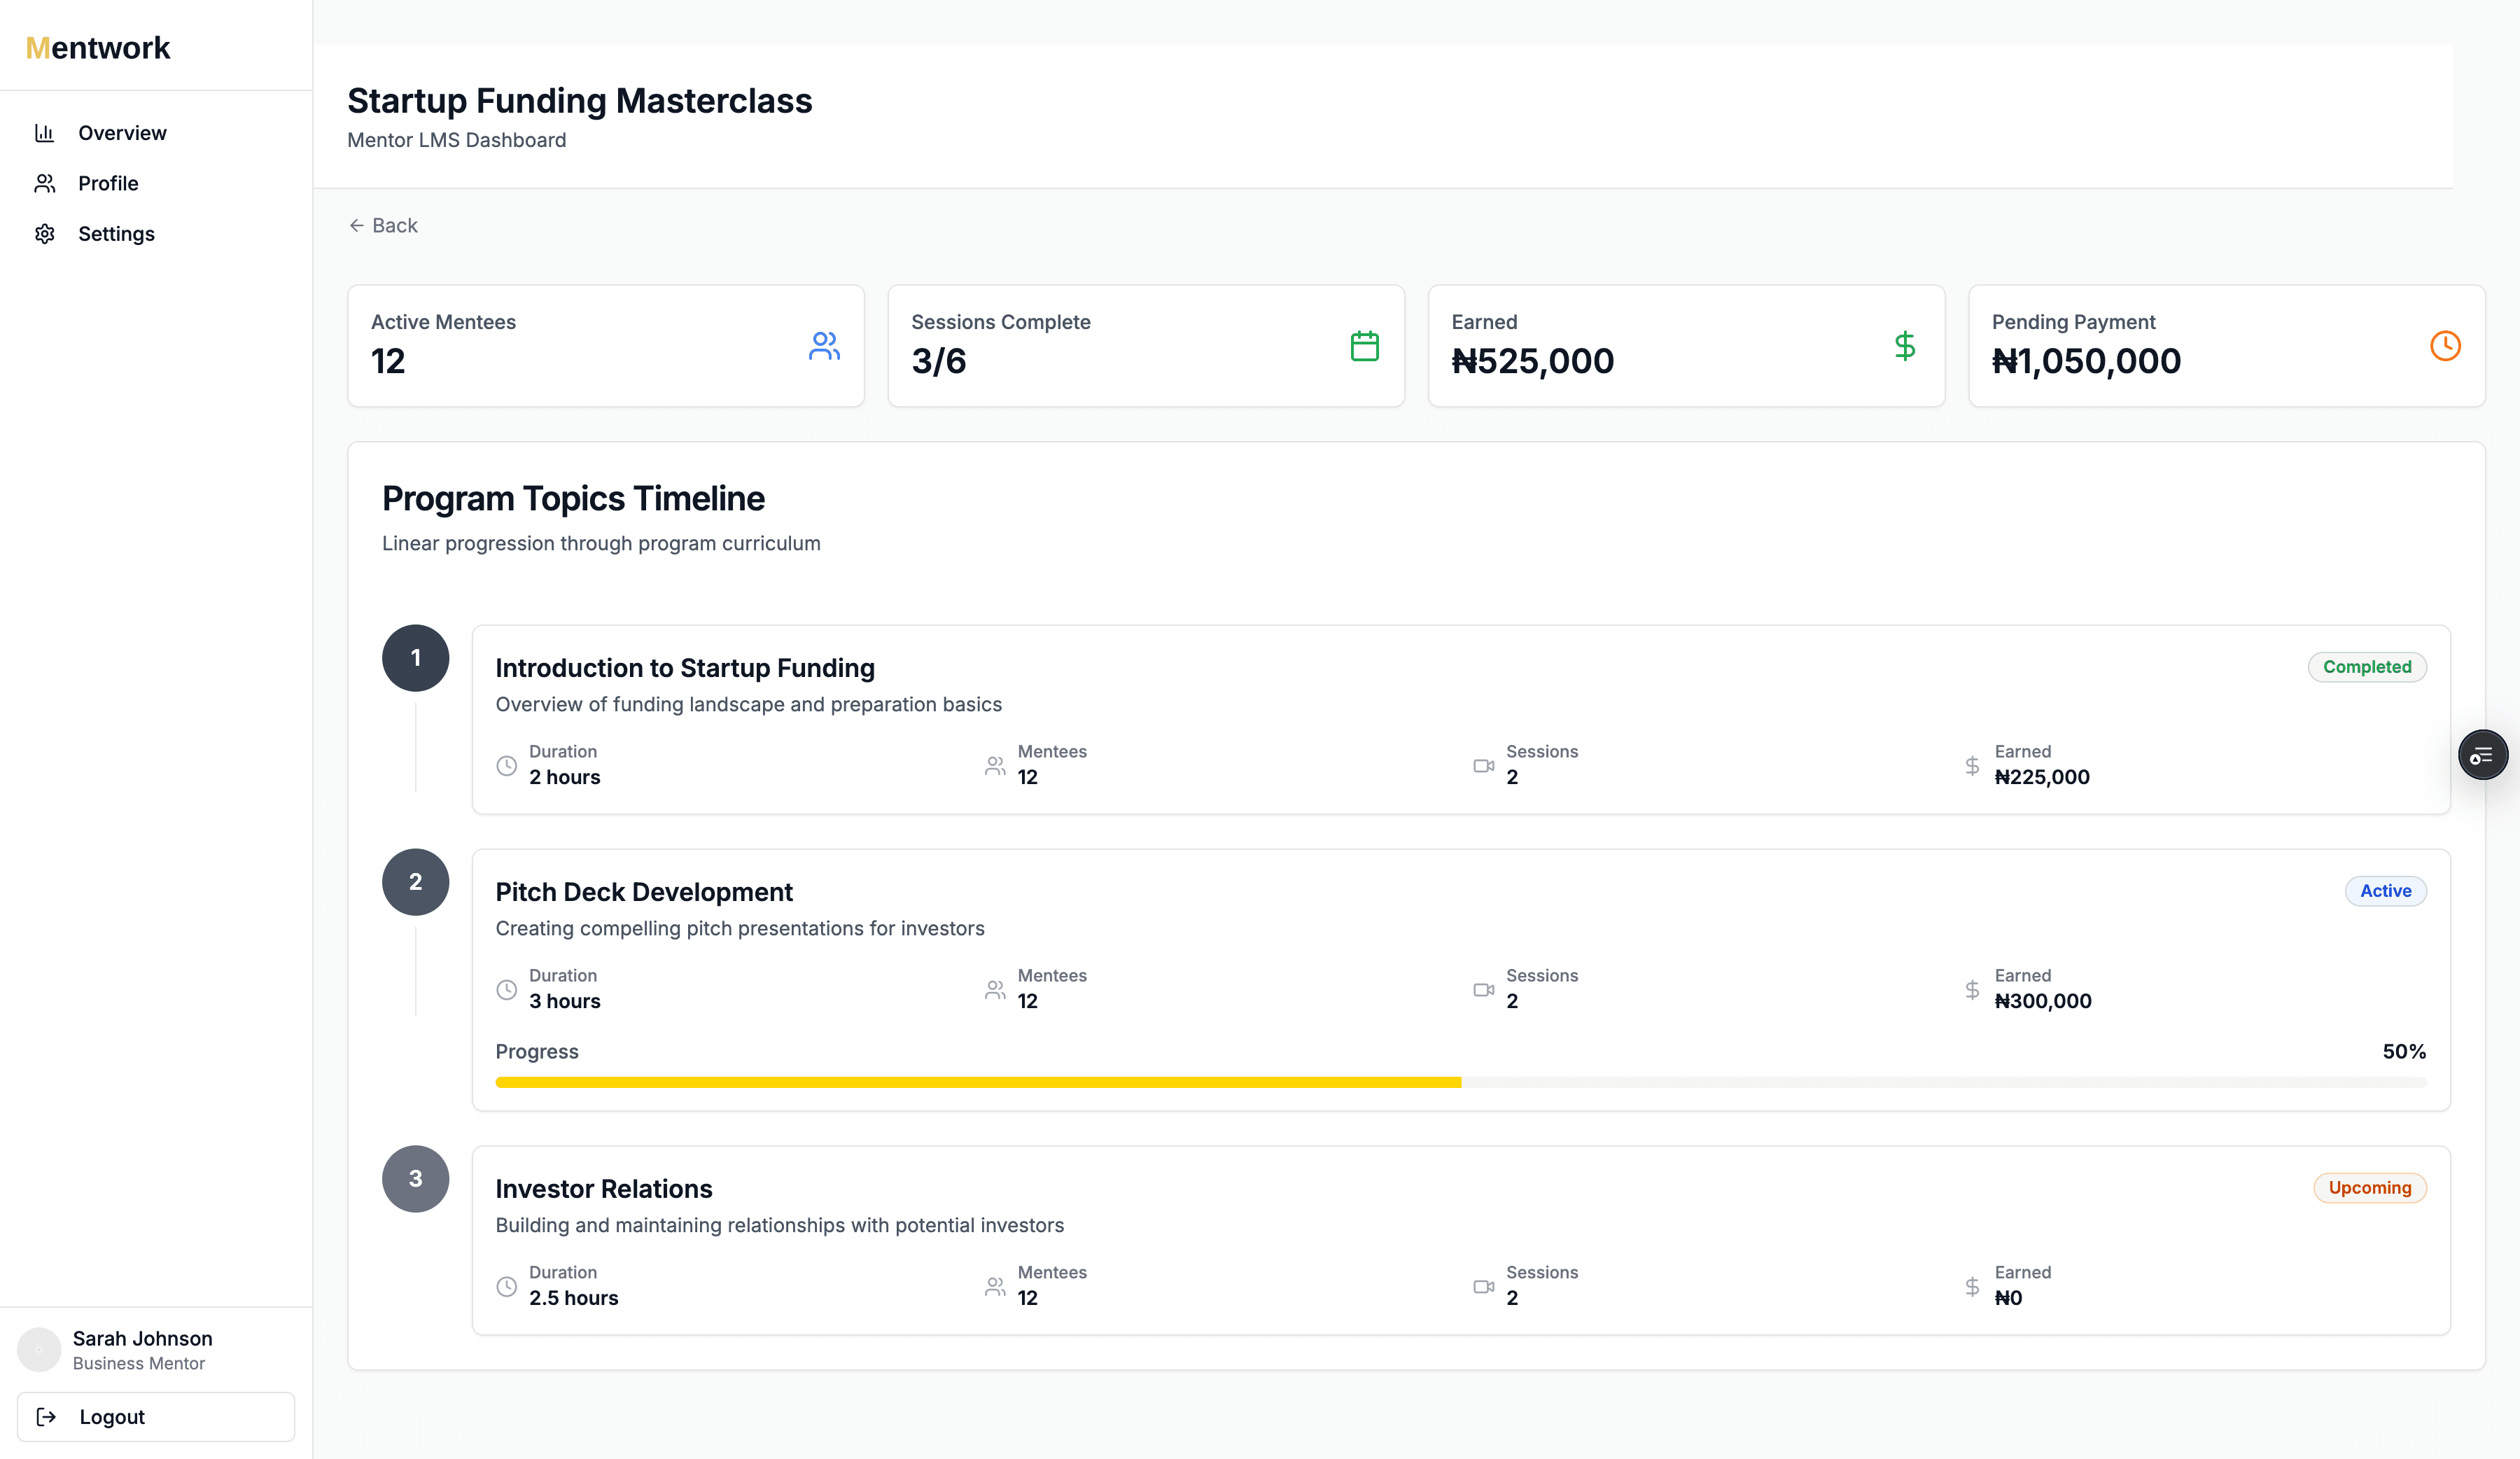
Task: Click the Back link above the stats cards
Action: tap(383, 225)
